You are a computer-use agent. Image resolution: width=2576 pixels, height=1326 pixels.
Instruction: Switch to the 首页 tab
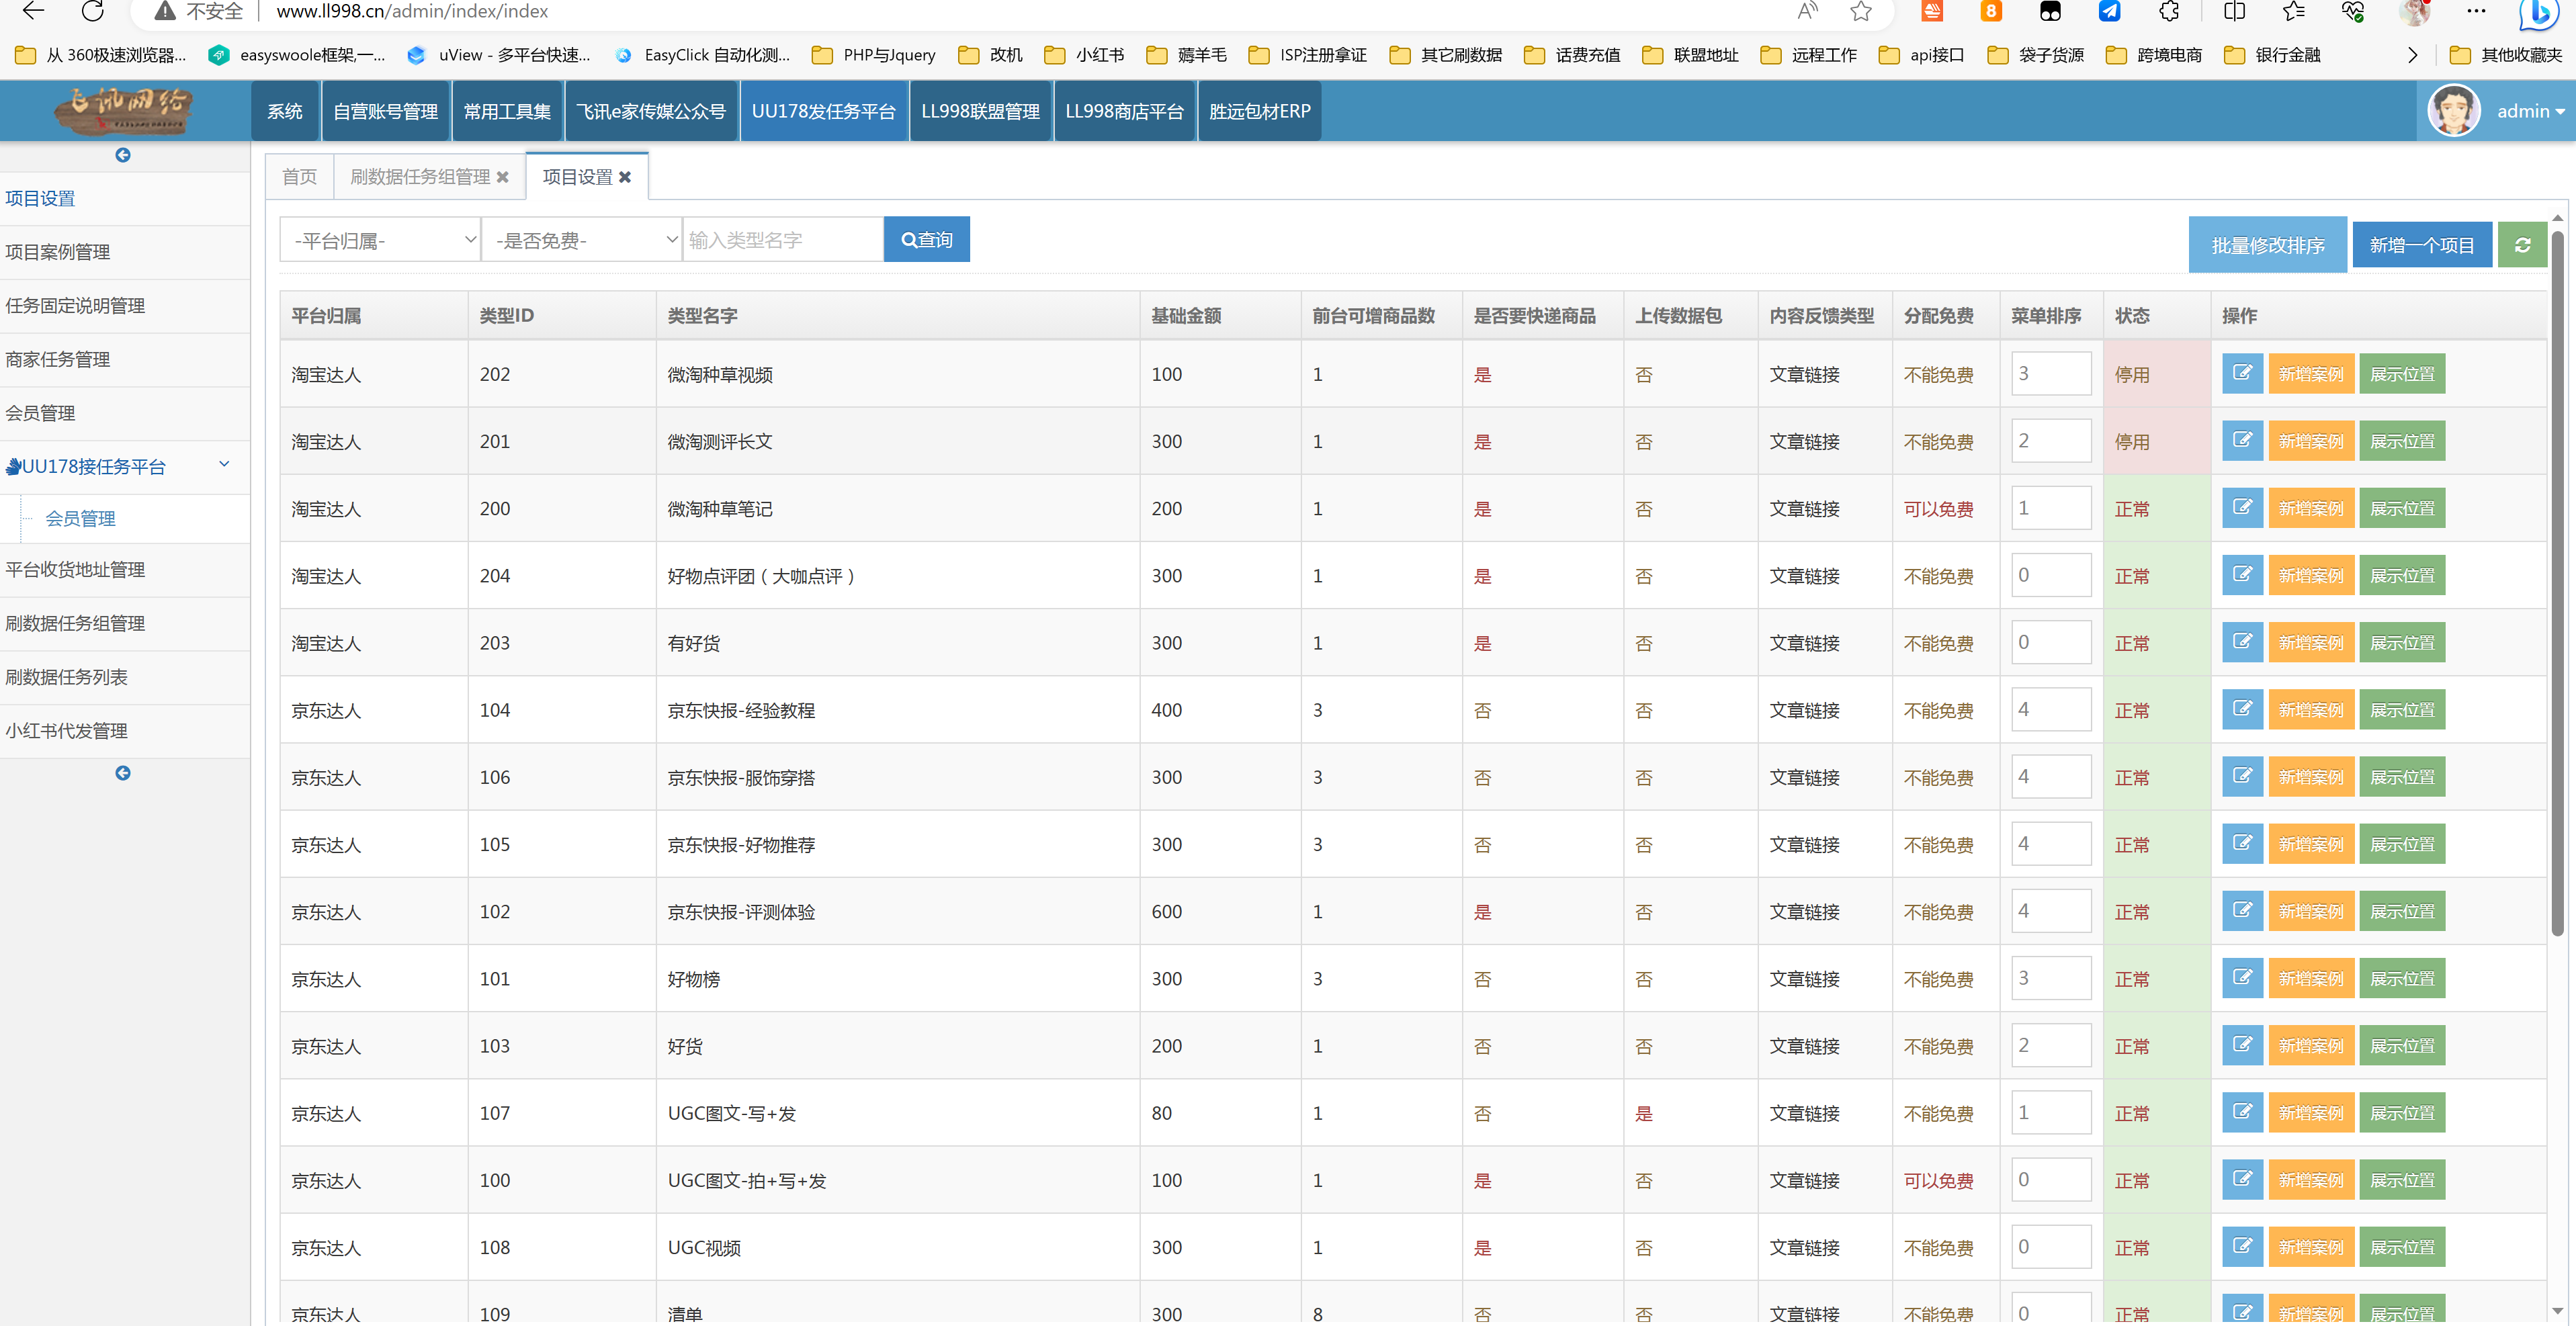299,177
